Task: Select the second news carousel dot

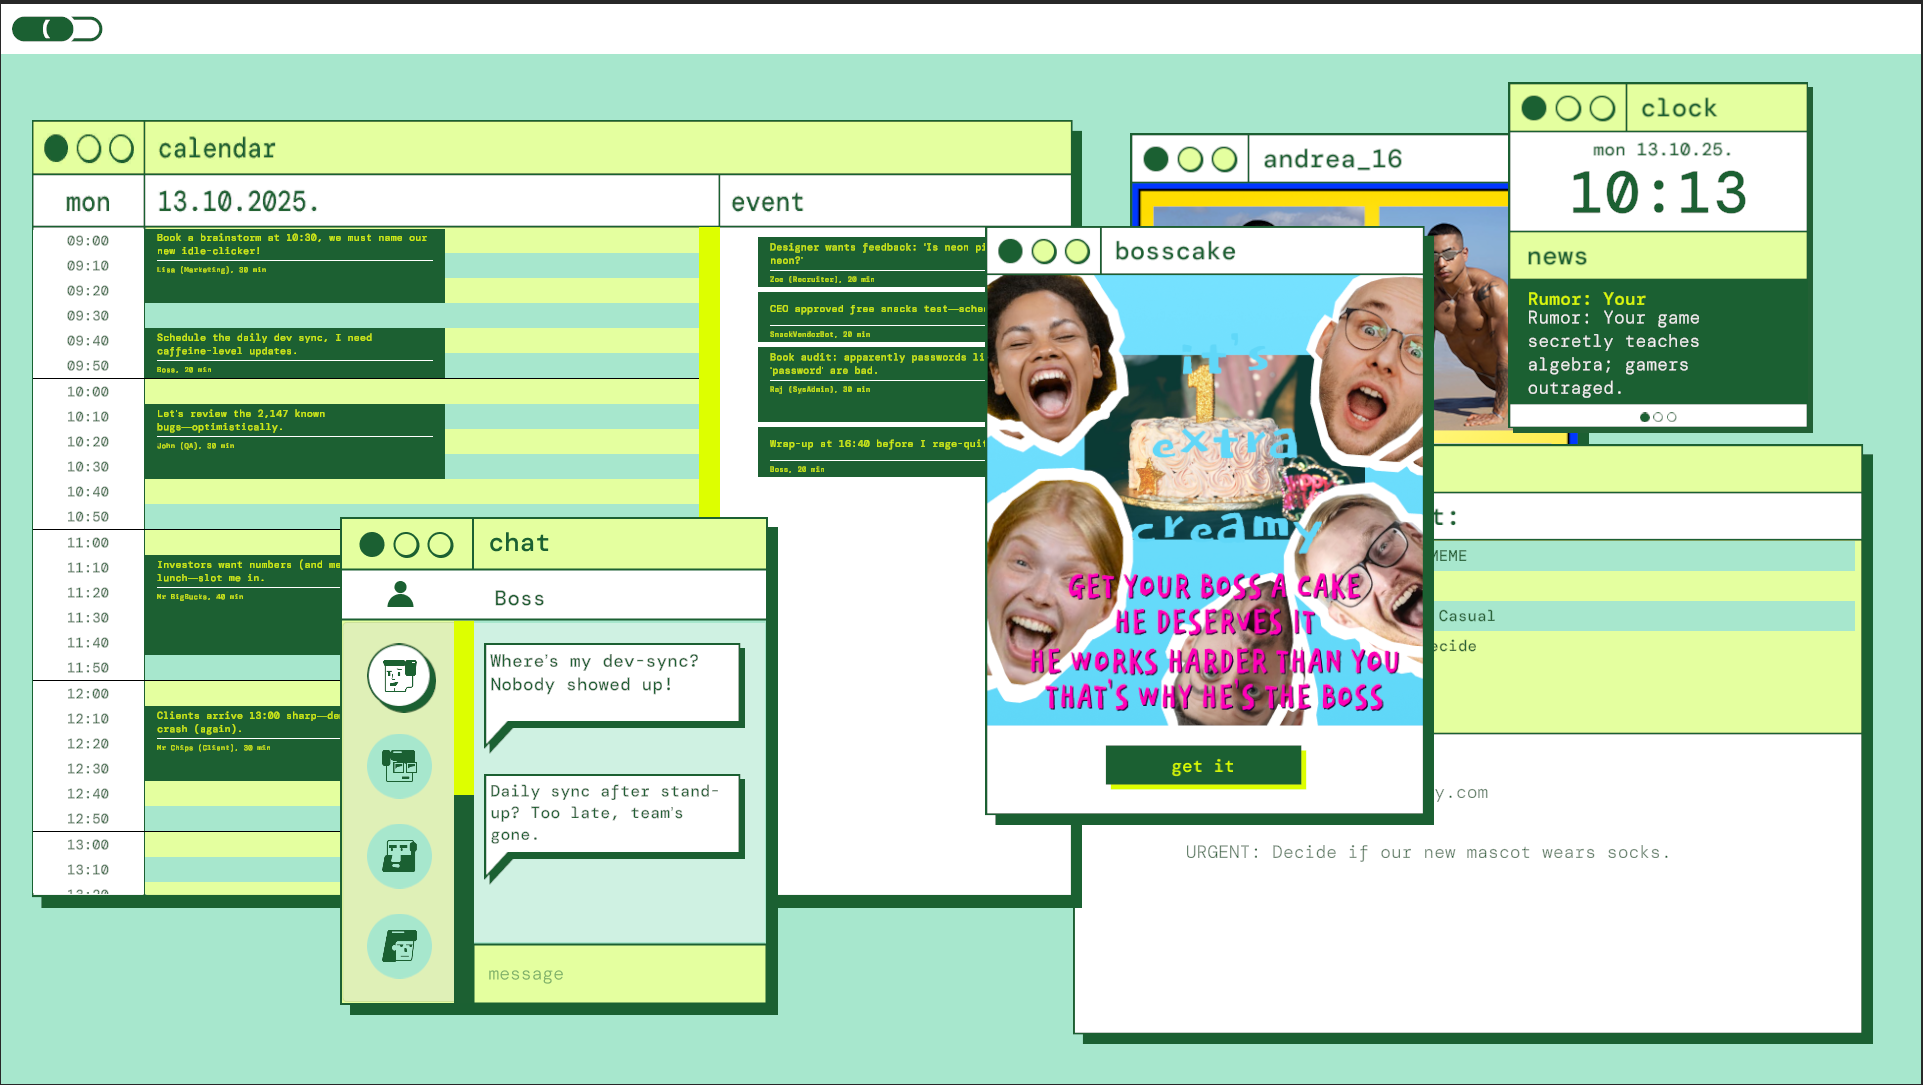Action: 1658,417
